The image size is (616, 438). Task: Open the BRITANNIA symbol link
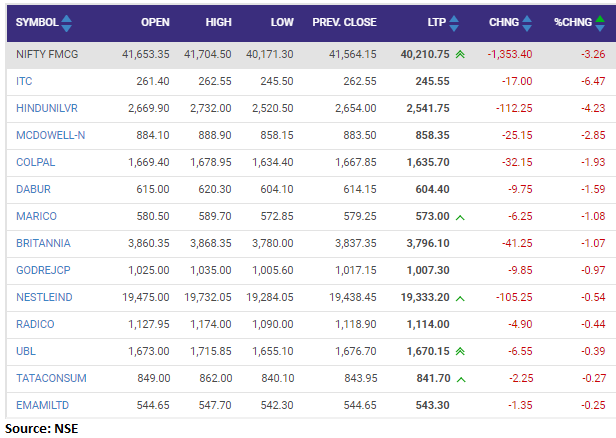pos(42,242)
